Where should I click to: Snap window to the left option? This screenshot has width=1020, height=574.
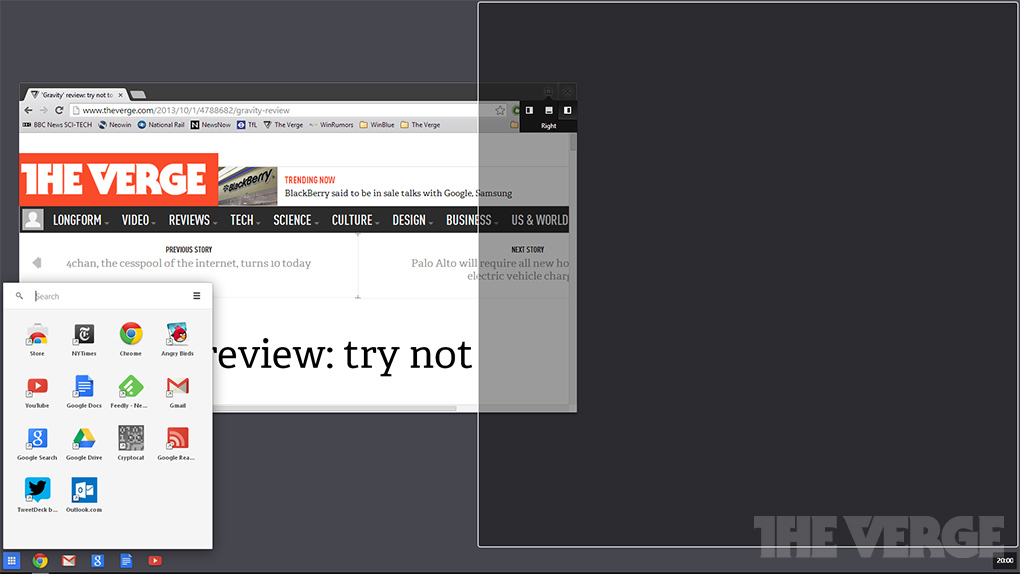click(530, 111)
